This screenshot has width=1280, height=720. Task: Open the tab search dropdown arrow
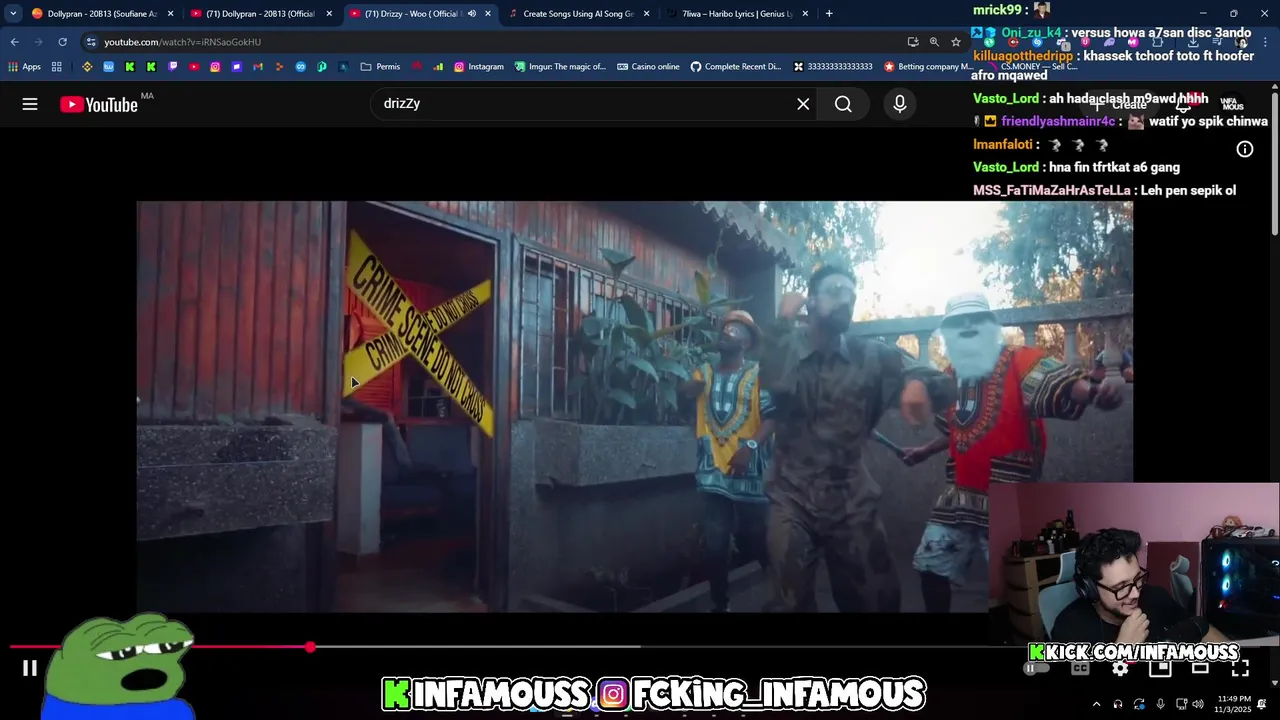point(13,14)
